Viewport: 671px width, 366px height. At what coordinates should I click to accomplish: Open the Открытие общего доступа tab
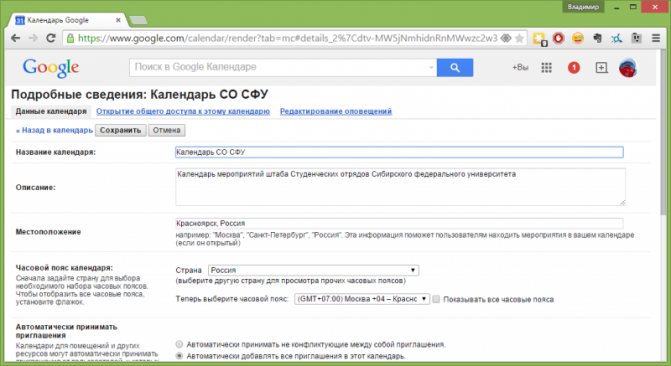point(183,111)
